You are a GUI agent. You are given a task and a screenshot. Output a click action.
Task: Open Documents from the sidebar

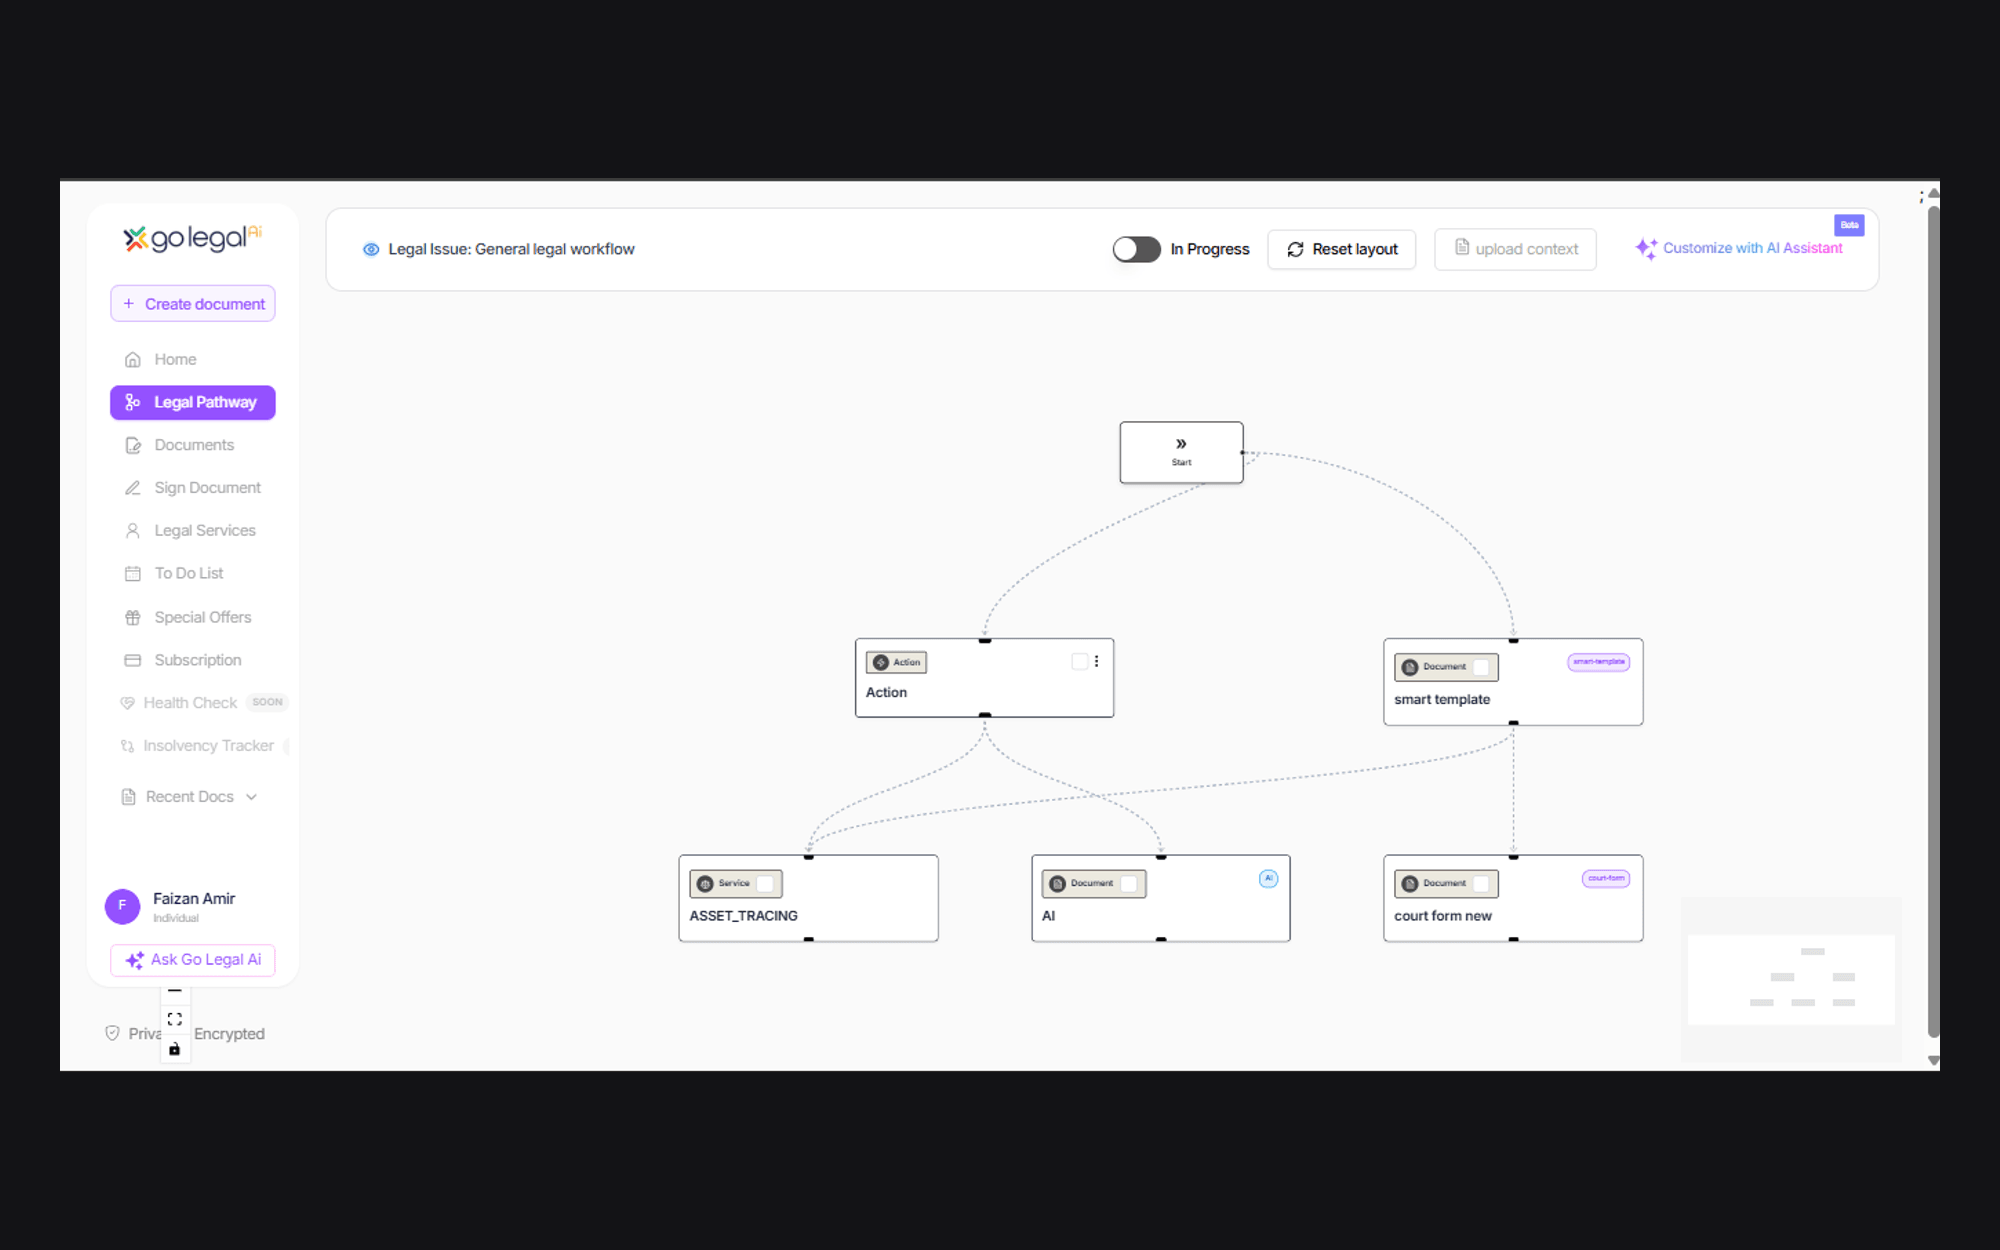tap(193, 445)
